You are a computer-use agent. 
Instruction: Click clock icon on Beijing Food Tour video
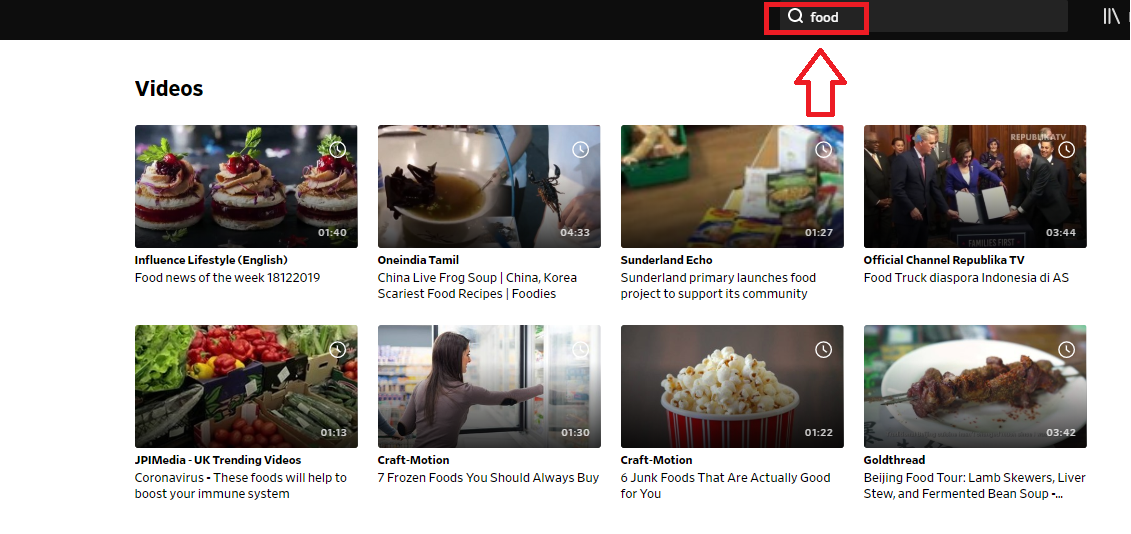click(x=1067, y=349)
